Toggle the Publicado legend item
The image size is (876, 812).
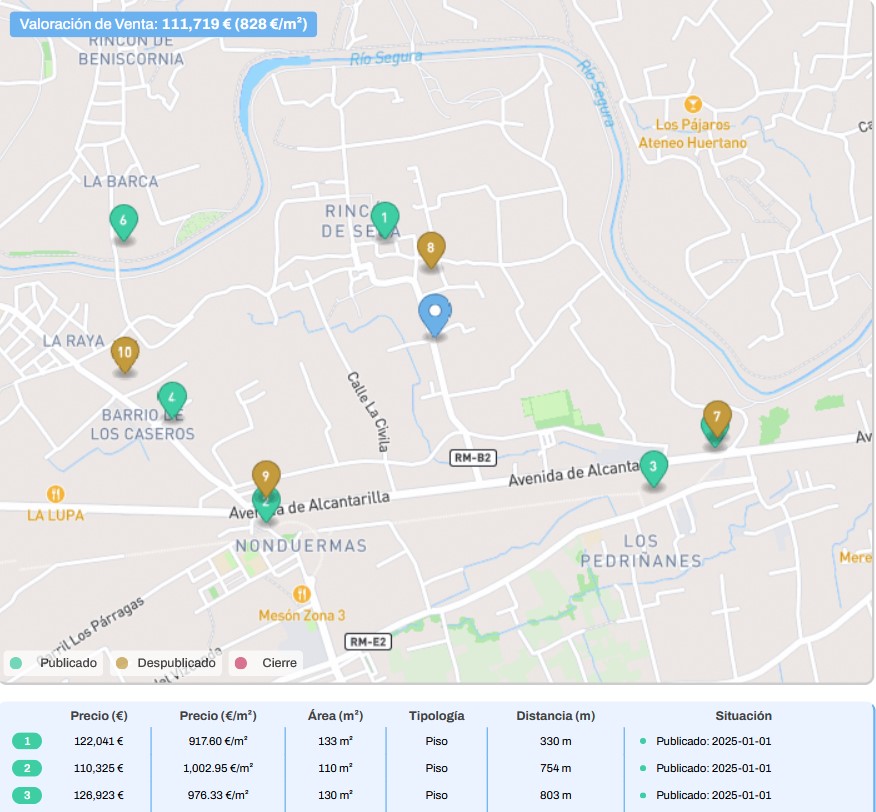(55, 663)
